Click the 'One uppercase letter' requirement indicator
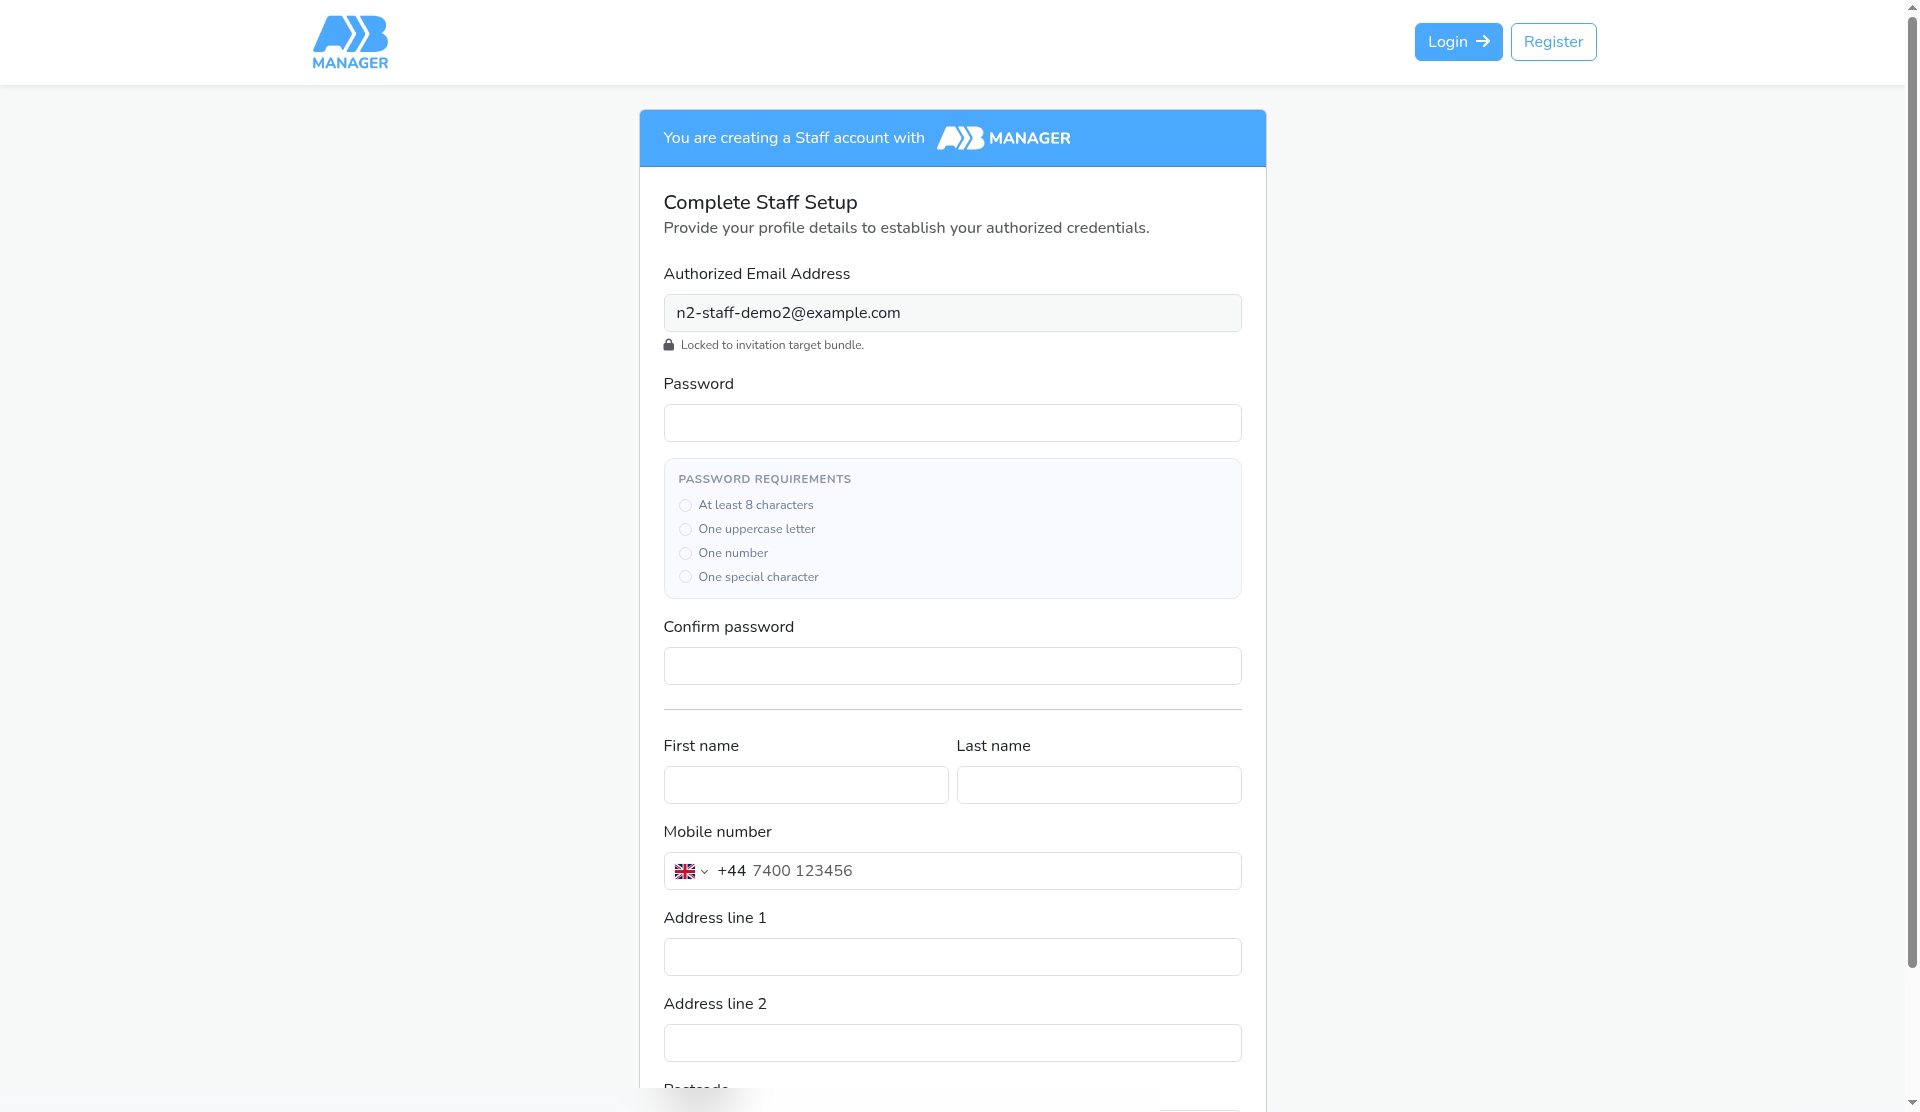Screen dimensions: 1920x1112 pyautogui.click(x=685, y=530)
